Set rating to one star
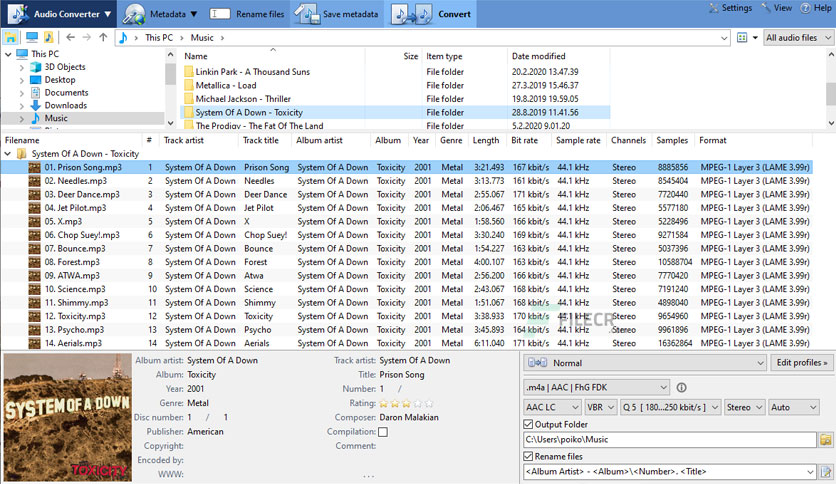The width and height of the screenshot is (836, 484). click(x=383, y=404)
